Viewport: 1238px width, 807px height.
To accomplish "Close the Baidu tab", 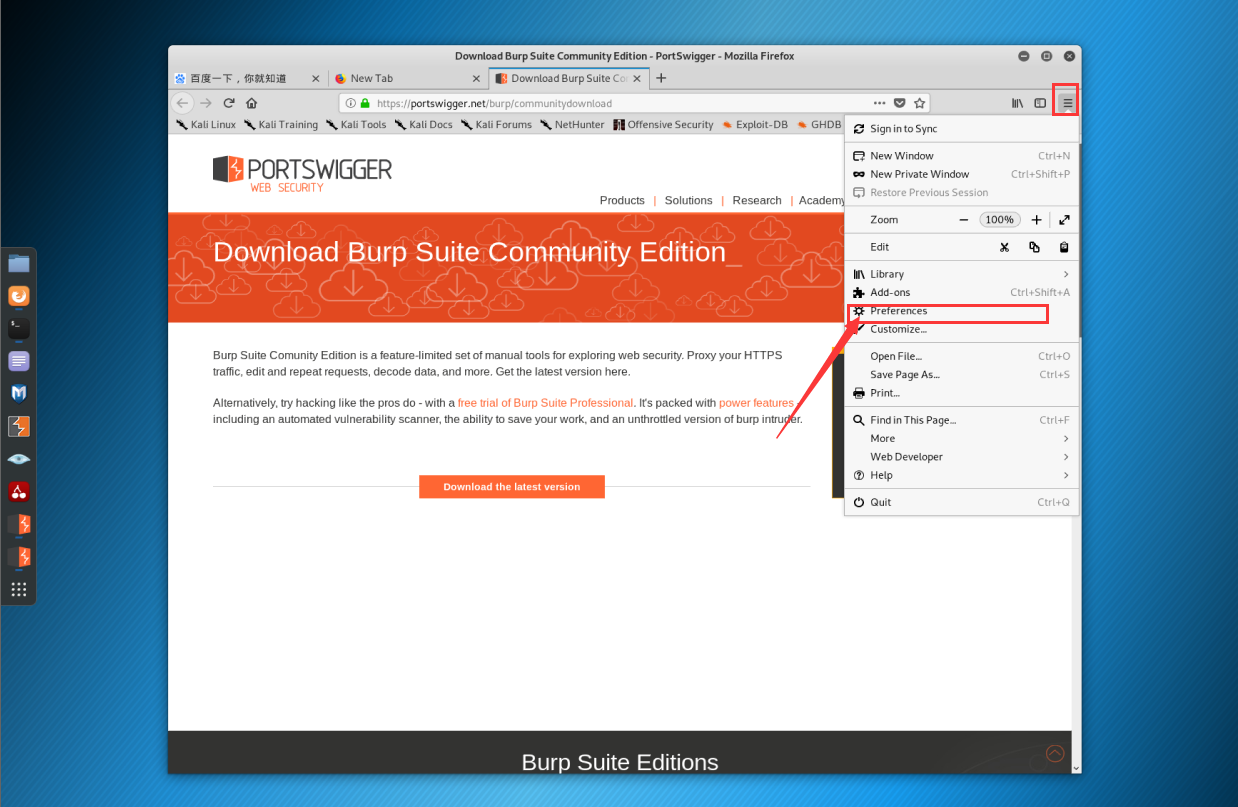I will pos(316,78).
